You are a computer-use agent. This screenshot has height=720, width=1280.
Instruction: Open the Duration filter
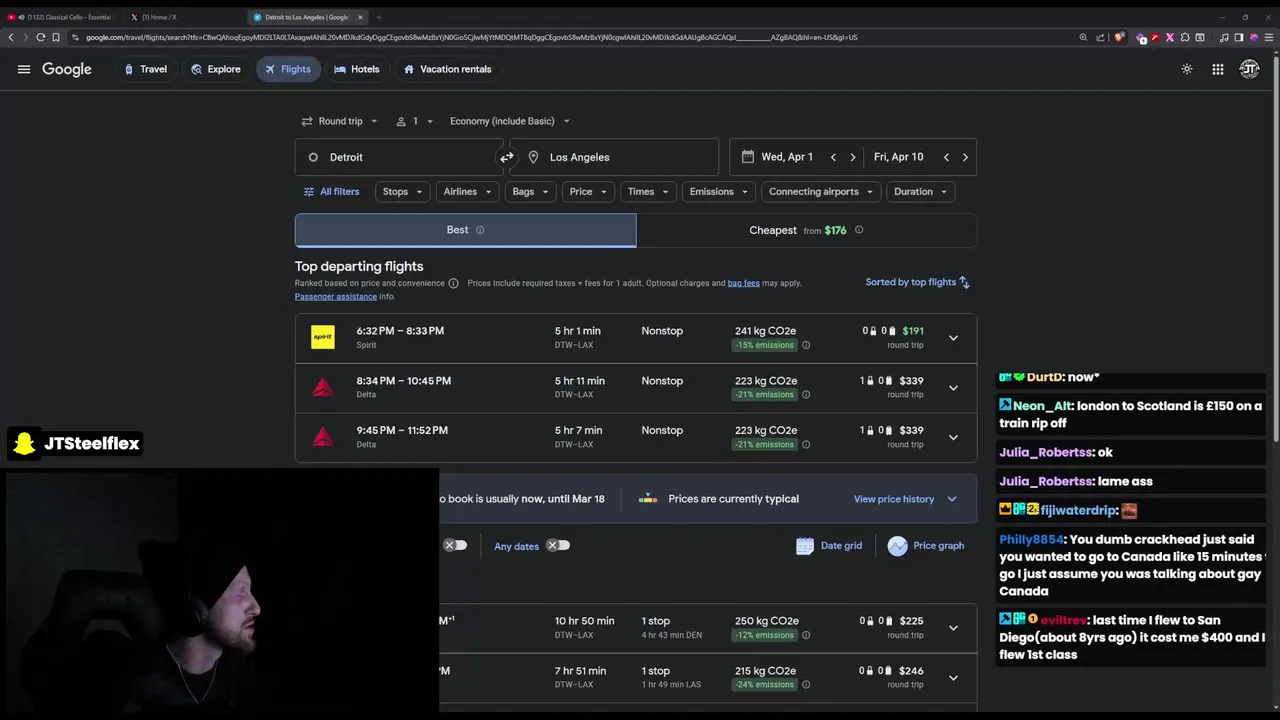pyautogui.click(x=920, y=192)
